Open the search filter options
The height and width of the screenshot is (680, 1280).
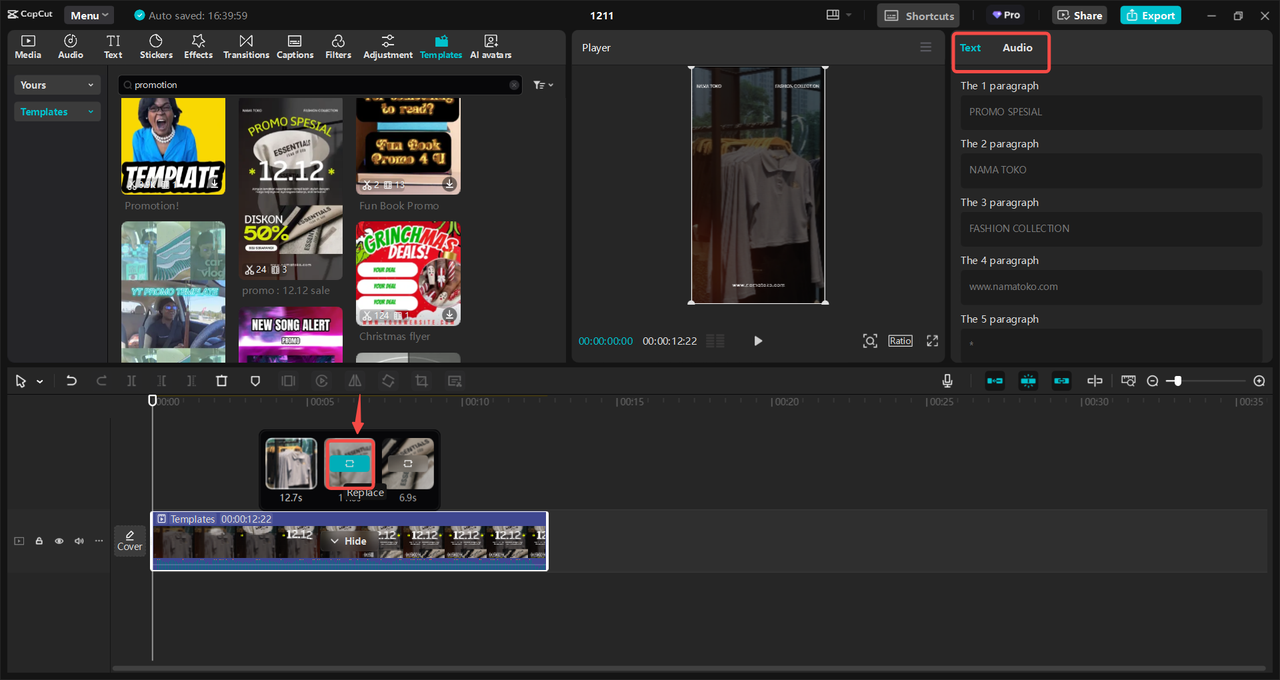543,85
